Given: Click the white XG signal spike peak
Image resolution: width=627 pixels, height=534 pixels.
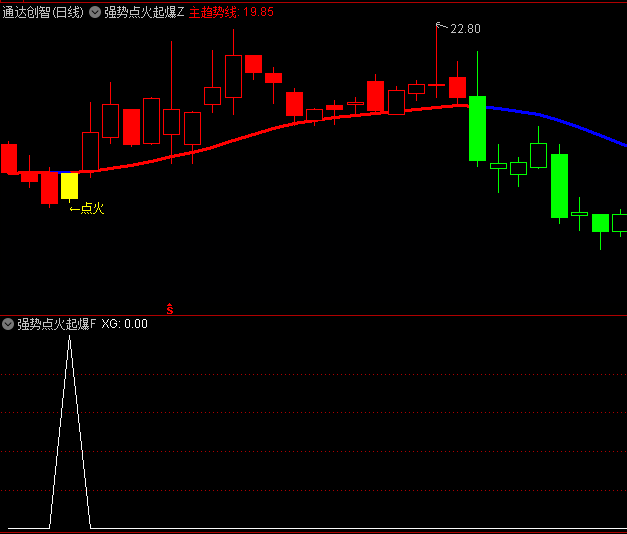Looking at the screenshot, I should pos(70,338).
